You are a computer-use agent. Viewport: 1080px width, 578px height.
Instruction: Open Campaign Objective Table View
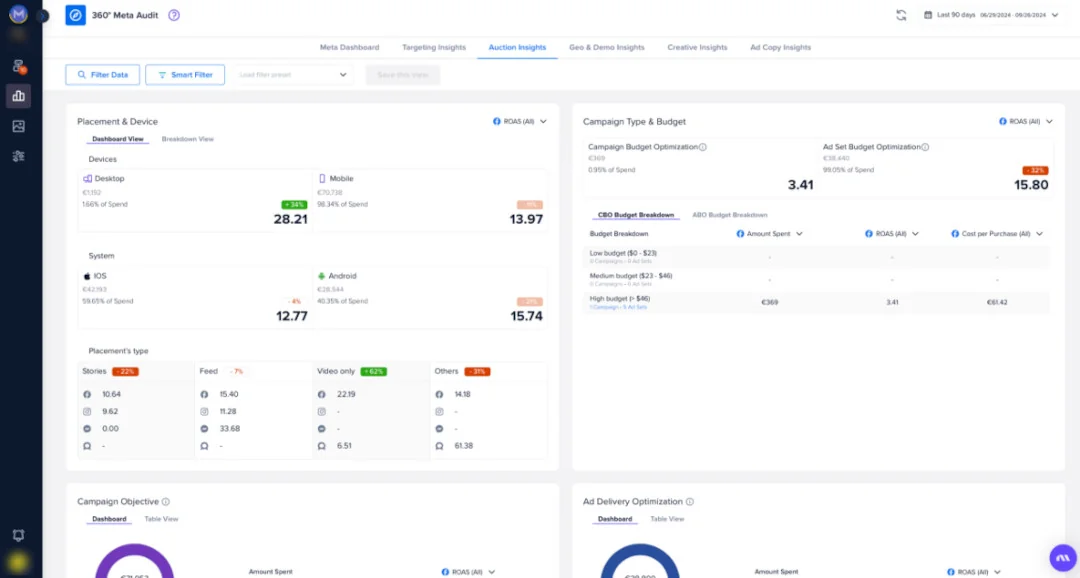click(x=161, y=519)
